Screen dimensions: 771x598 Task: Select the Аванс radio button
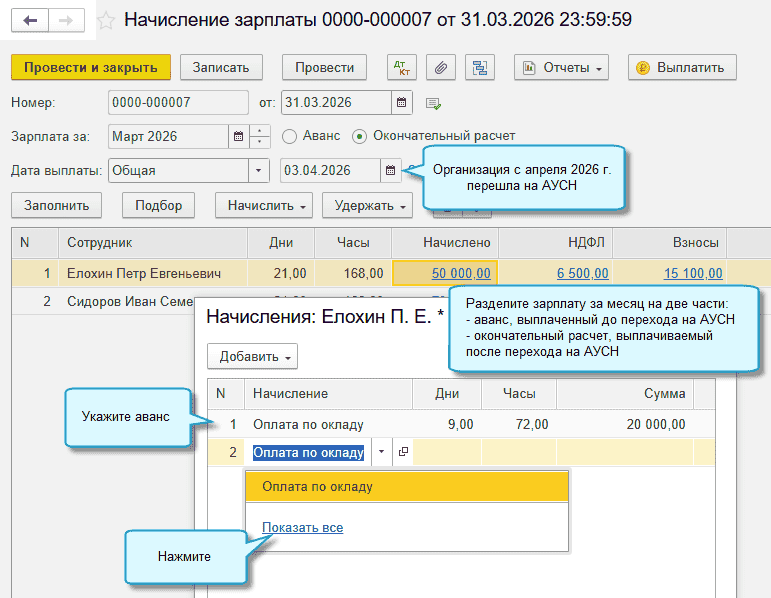click(x=290, y=136)
